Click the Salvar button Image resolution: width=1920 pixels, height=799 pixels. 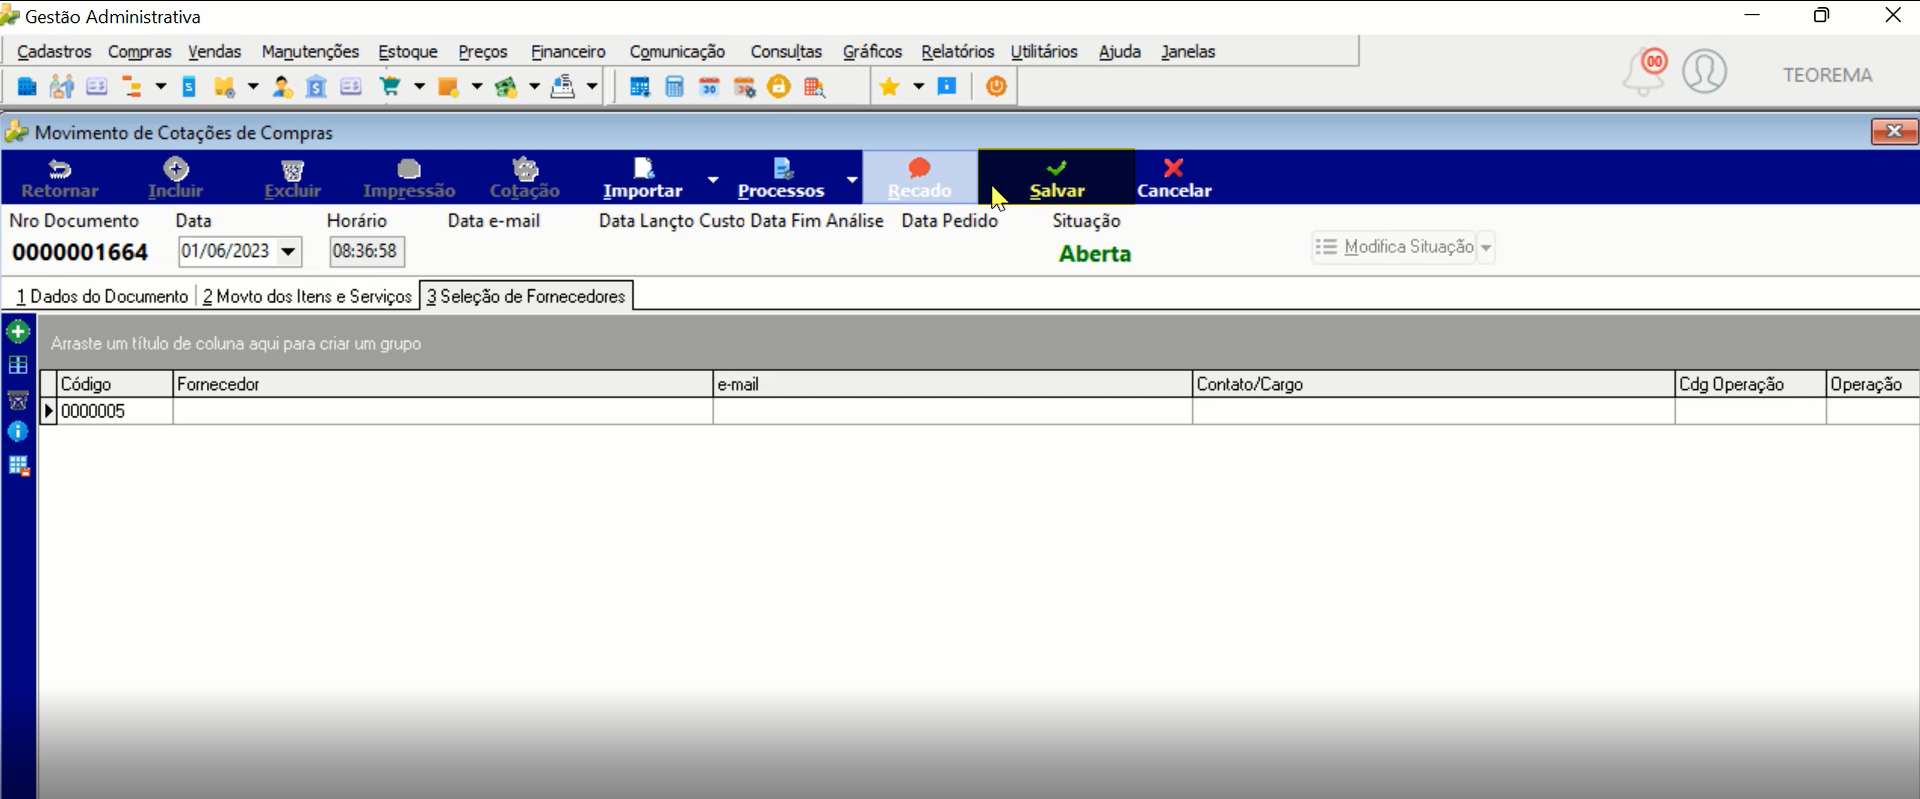click(x=1057, y=177)
